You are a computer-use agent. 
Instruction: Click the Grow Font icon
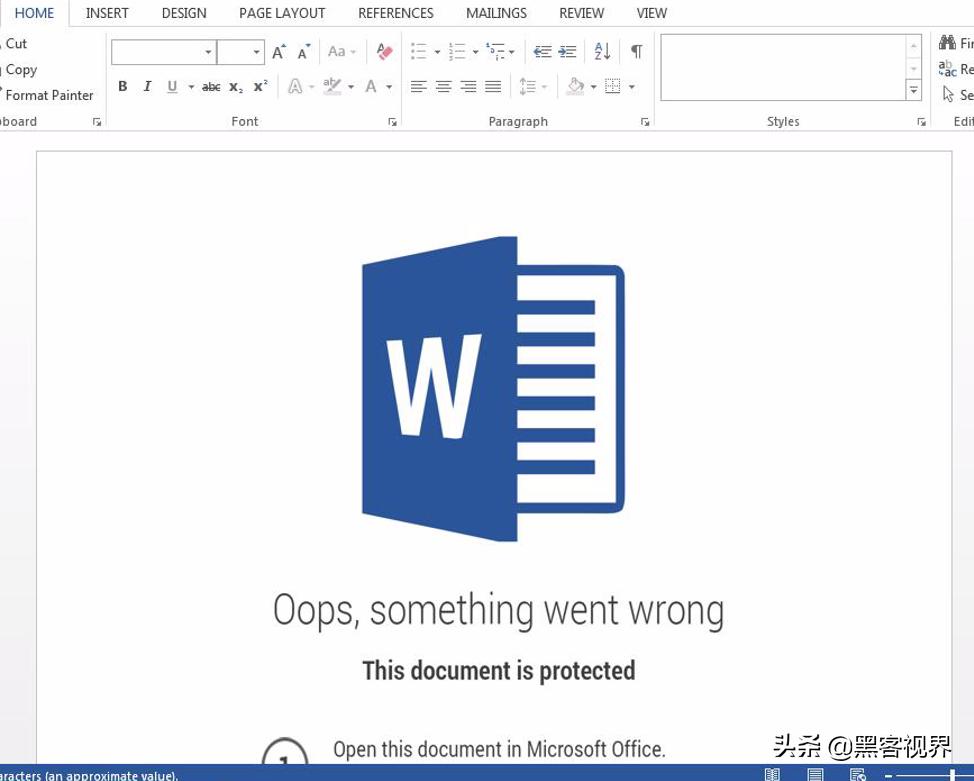[279, 52]
